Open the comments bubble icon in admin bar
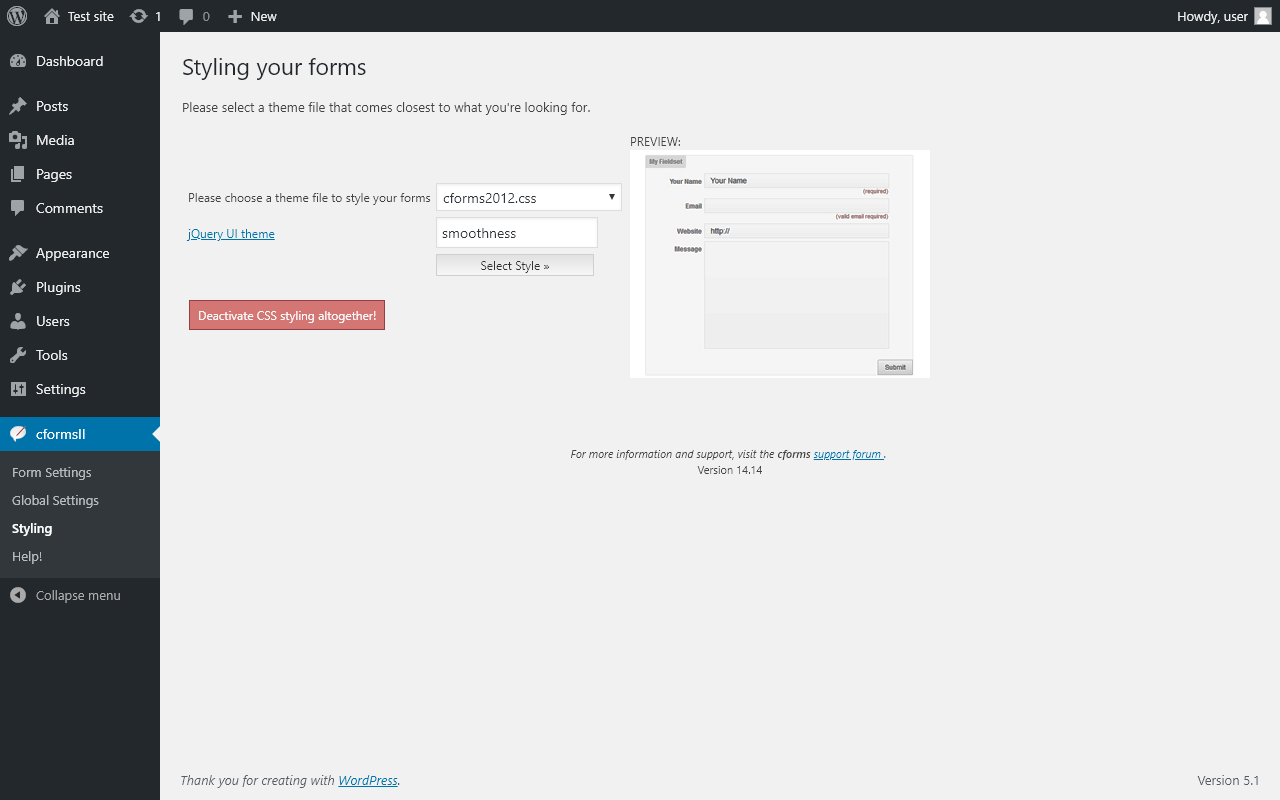Screen dimensions: 1280x800 click(187, 16)
